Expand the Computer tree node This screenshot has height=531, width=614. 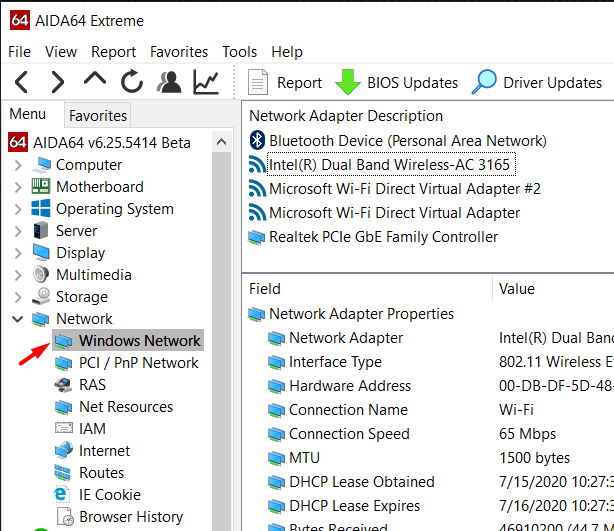coord(18,165)
